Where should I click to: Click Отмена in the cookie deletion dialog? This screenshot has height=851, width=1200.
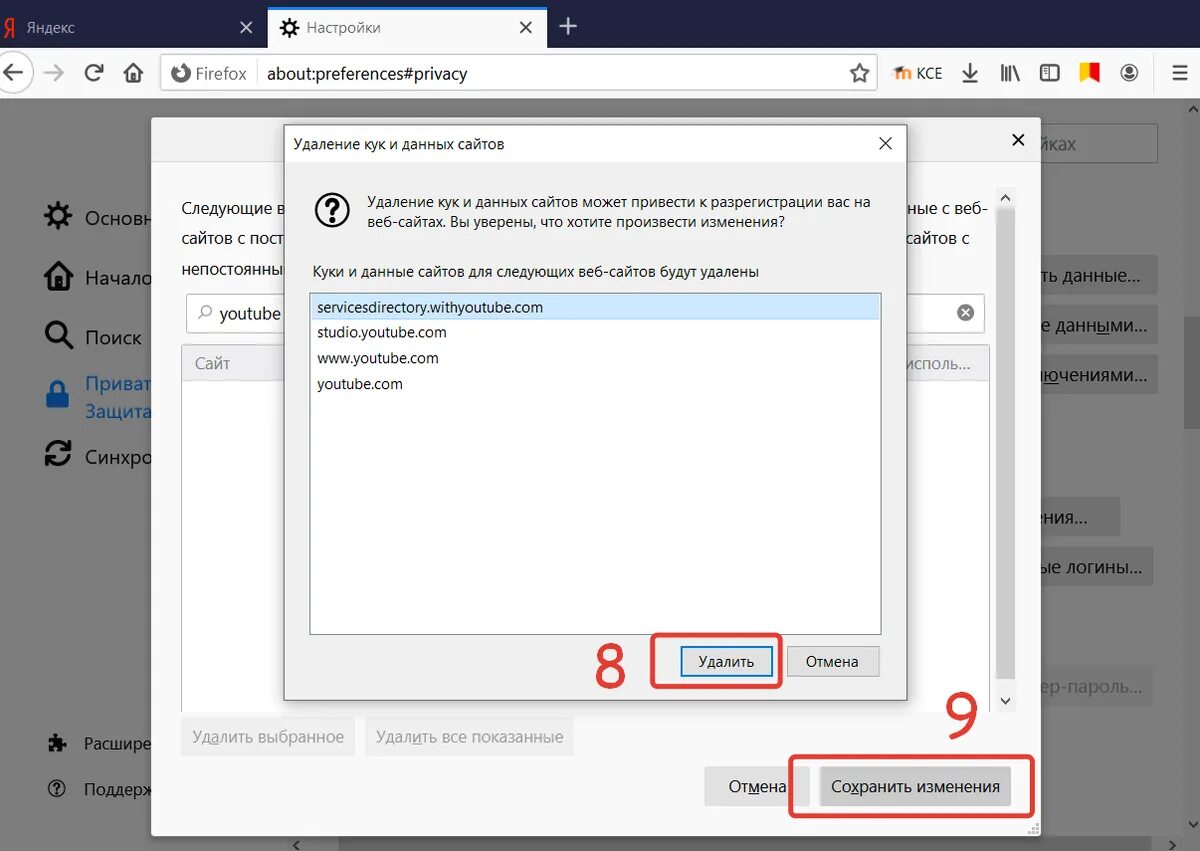pos(833,661)
